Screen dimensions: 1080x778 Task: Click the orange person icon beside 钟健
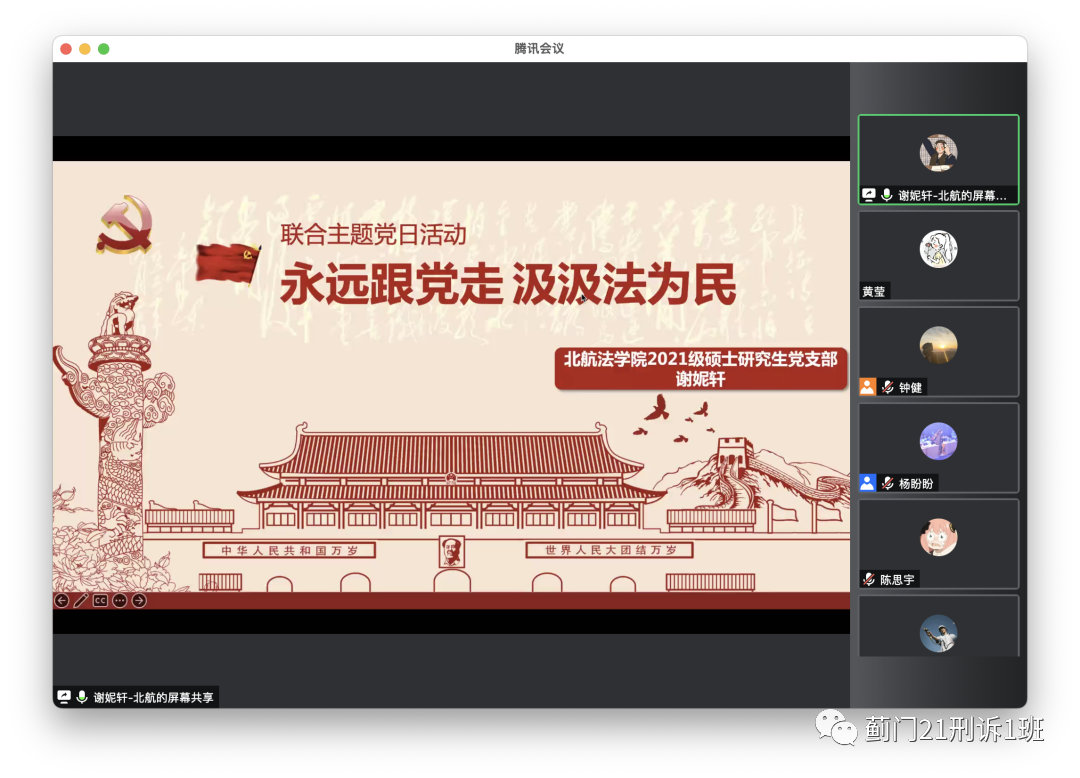867,387
